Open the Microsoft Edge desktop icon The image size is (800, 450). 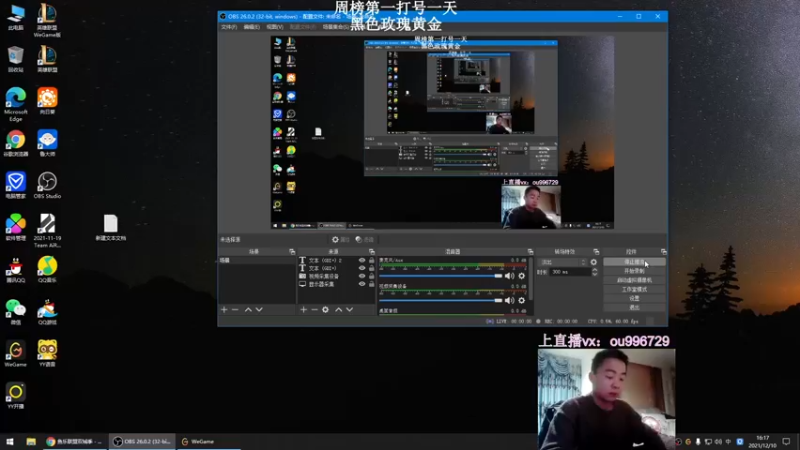15,104
